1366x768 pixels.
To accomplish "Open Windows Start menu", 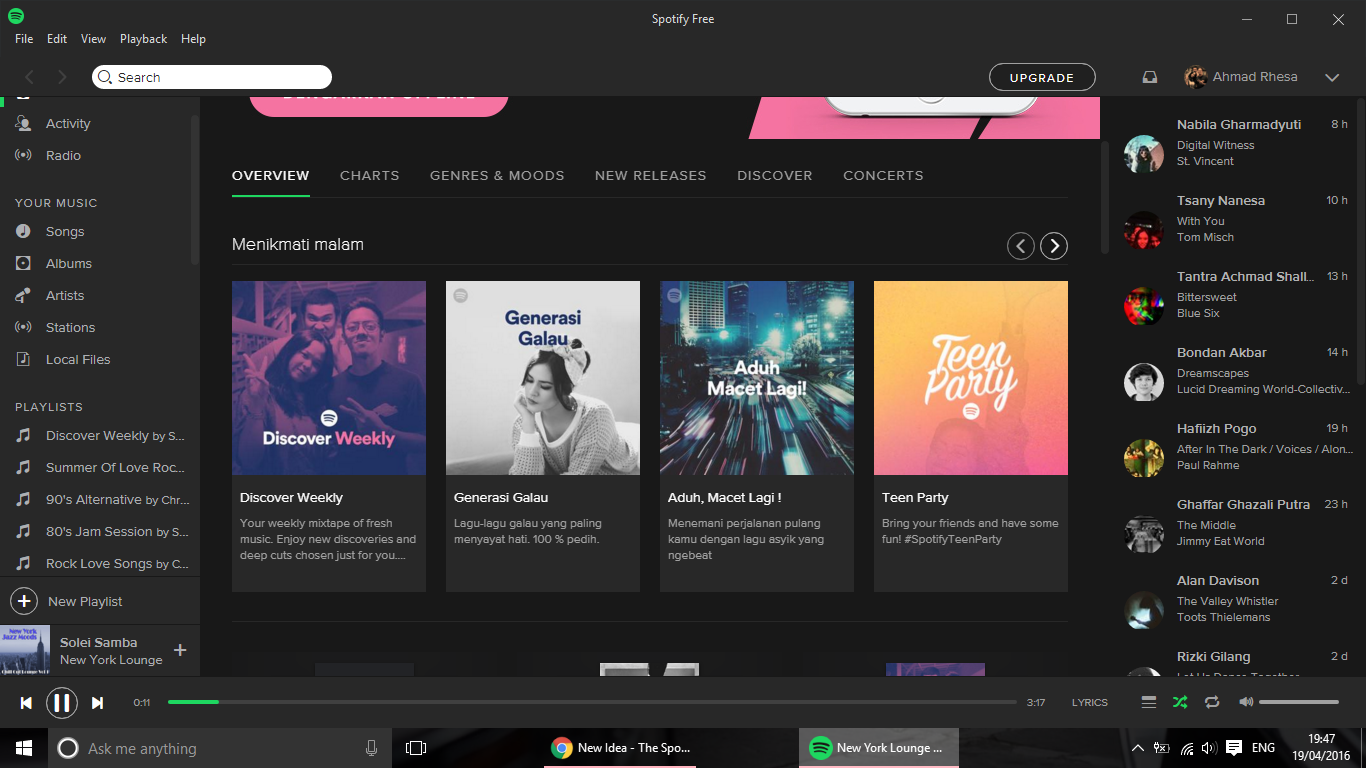I will click(24, 748).
